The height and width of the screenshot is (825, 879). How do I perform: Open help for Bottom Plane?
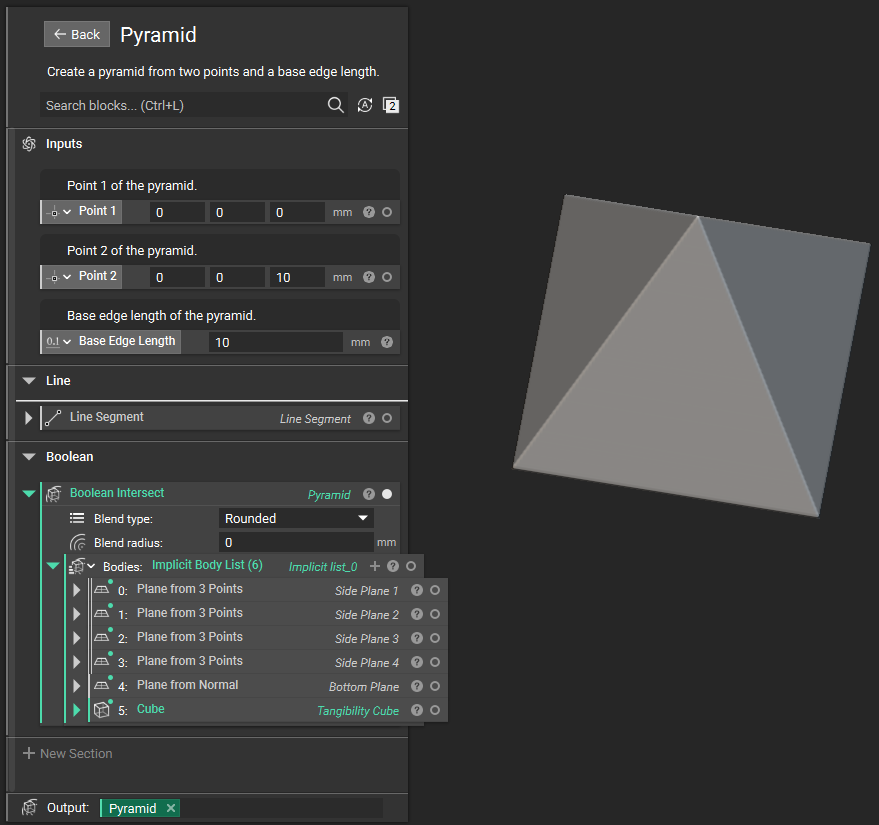tap(417, 686)
